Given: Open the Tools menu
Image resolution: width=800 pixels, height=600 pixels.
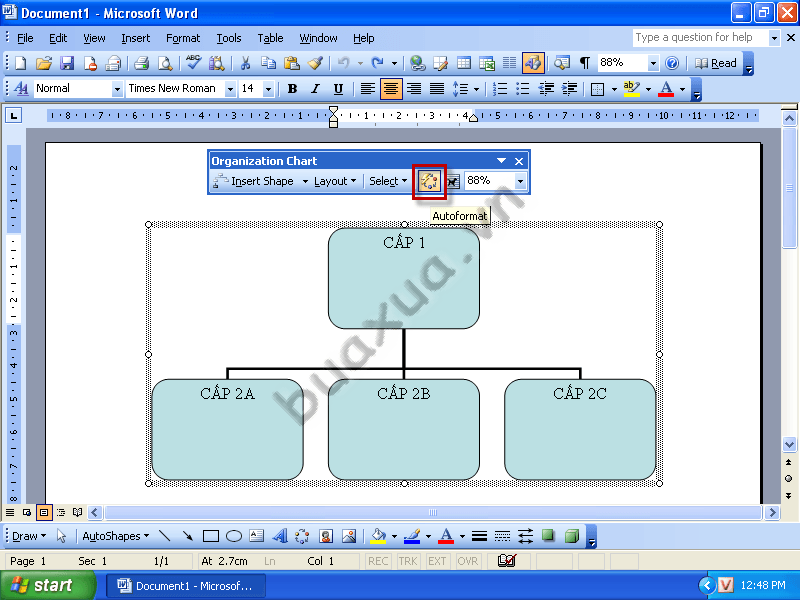Looking at the screenshot, I should click(229, 38).
